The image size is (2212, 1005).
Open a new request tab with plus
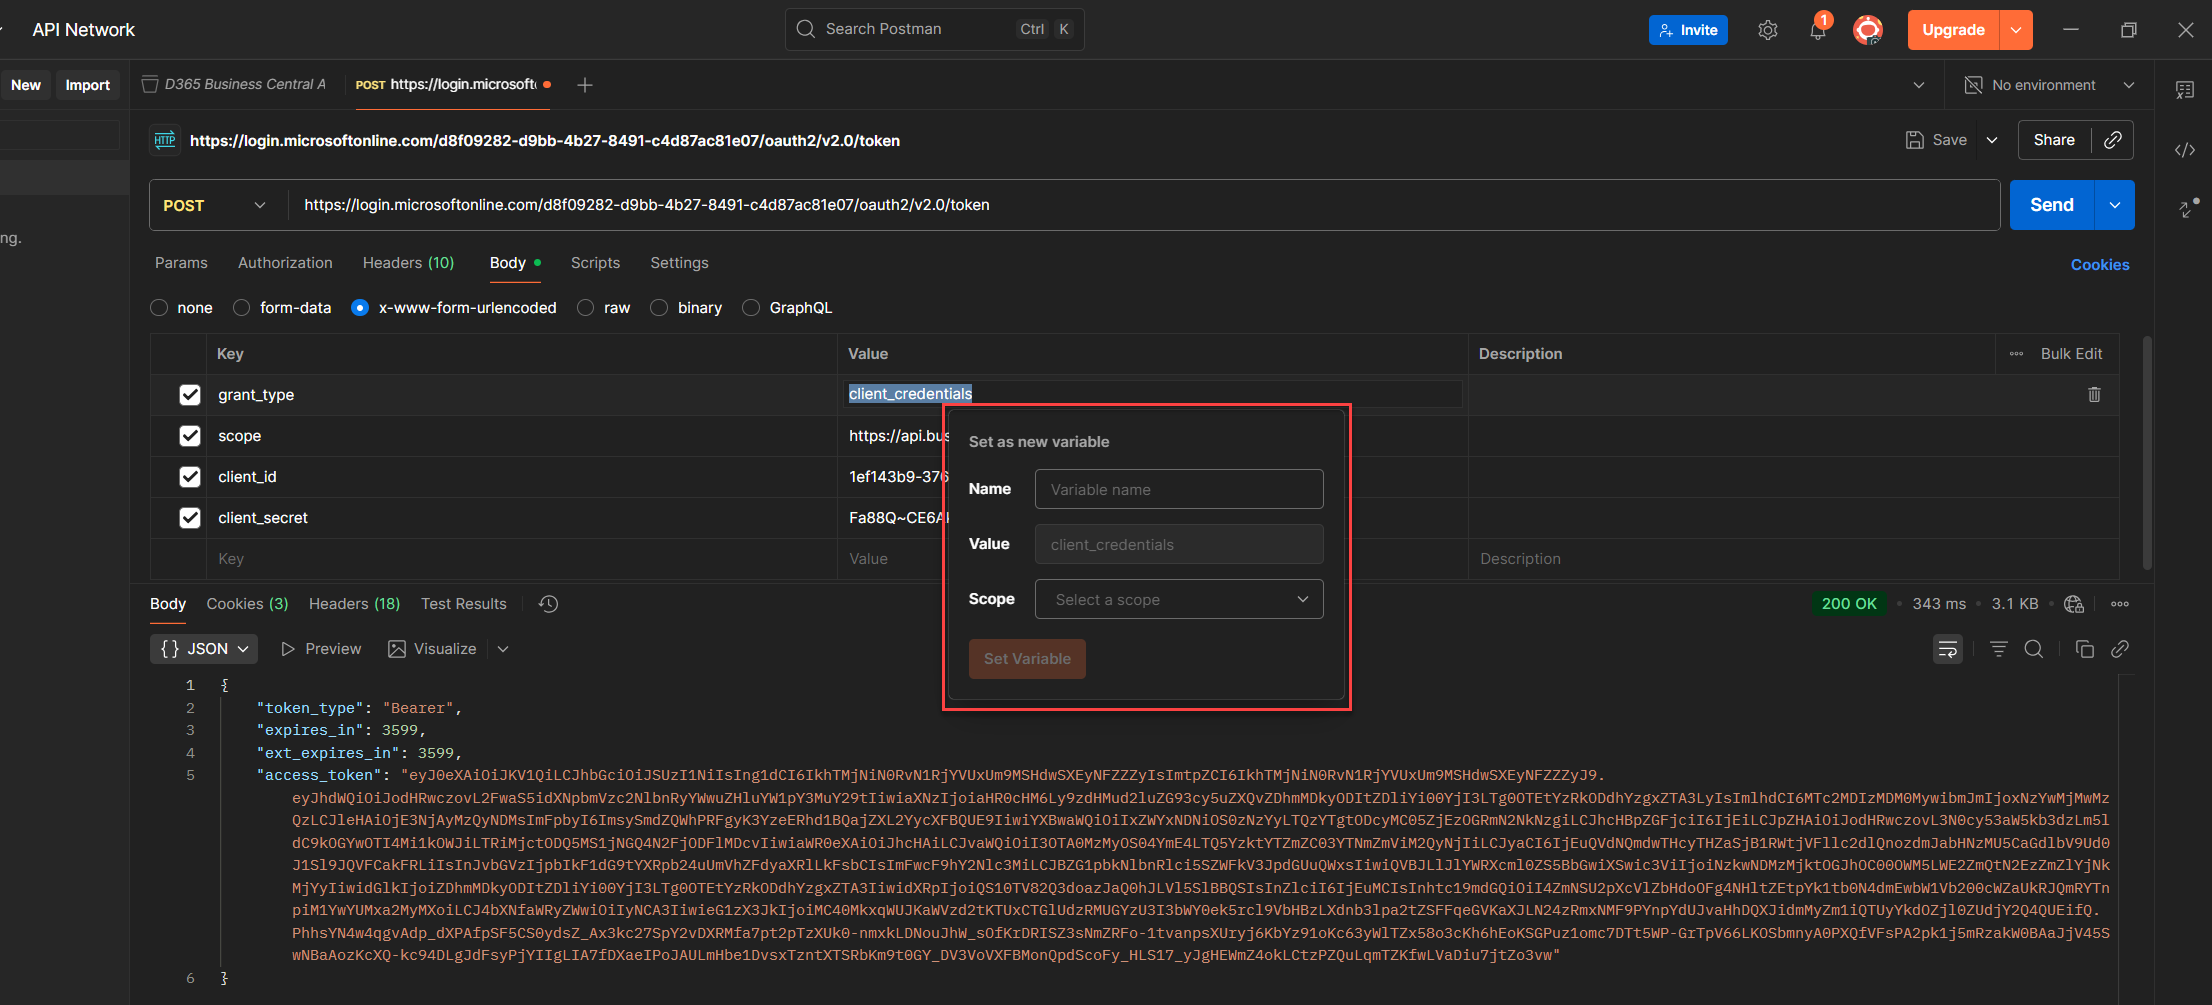pos(585,85)
